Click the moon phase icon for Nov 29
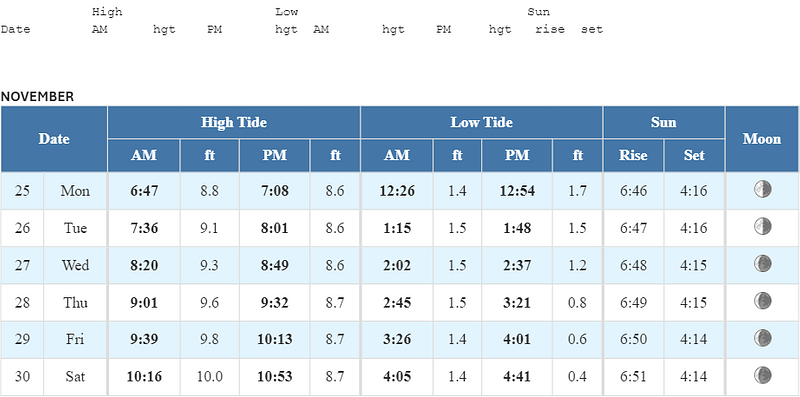This screenshot has height=397, width=800. pyautogui.click(x=762, y=338)
